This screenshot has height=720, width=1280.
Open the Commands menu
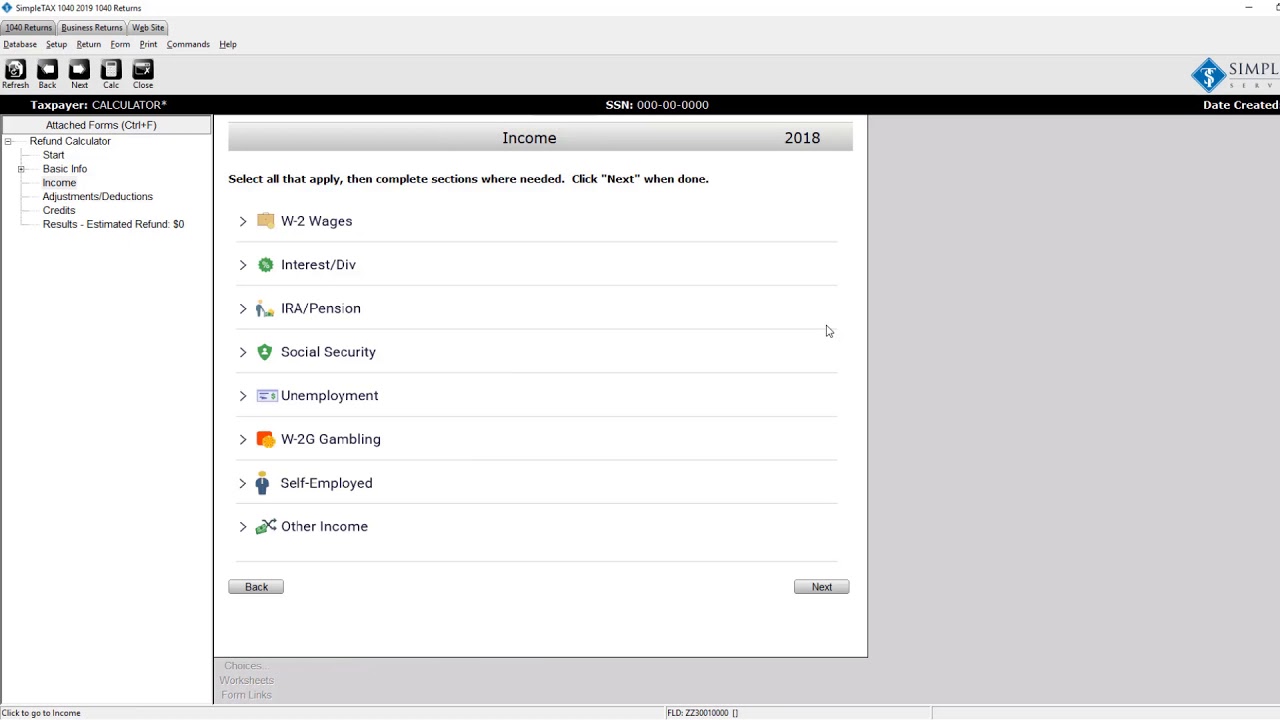pos(188,44)
